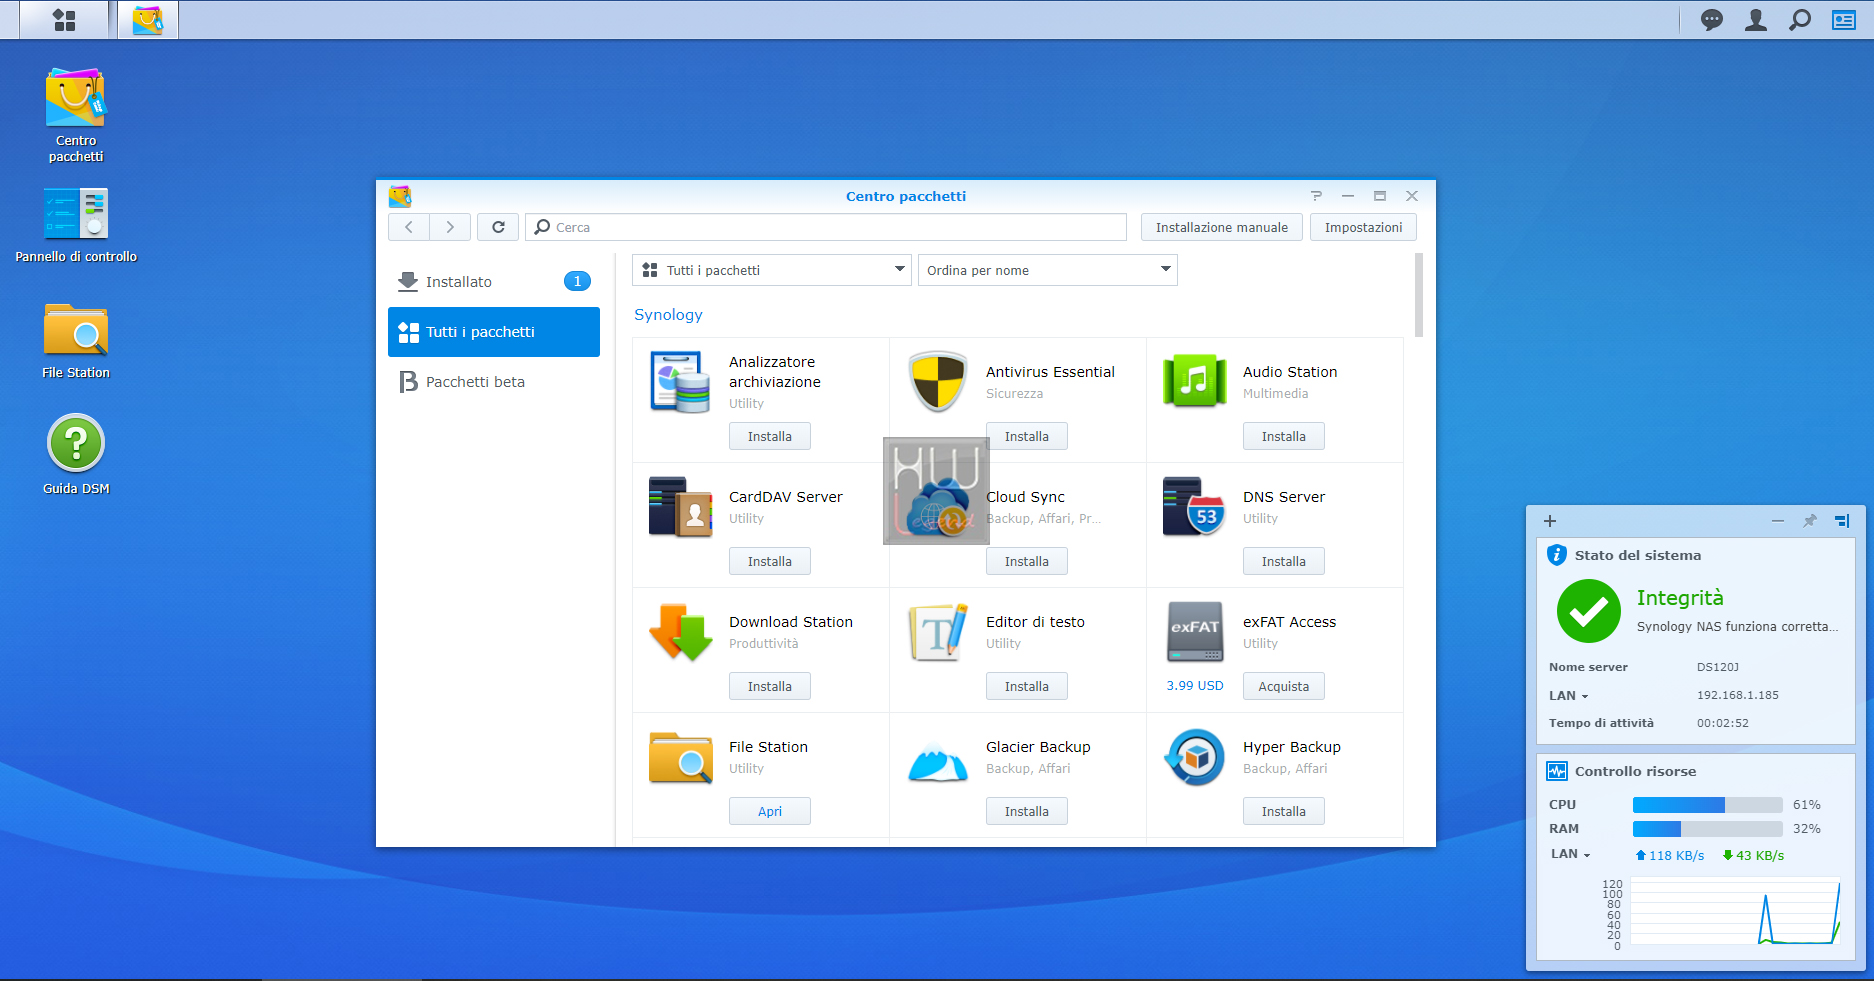Click the CardDAV Server package icon

[x=680, y=507]
